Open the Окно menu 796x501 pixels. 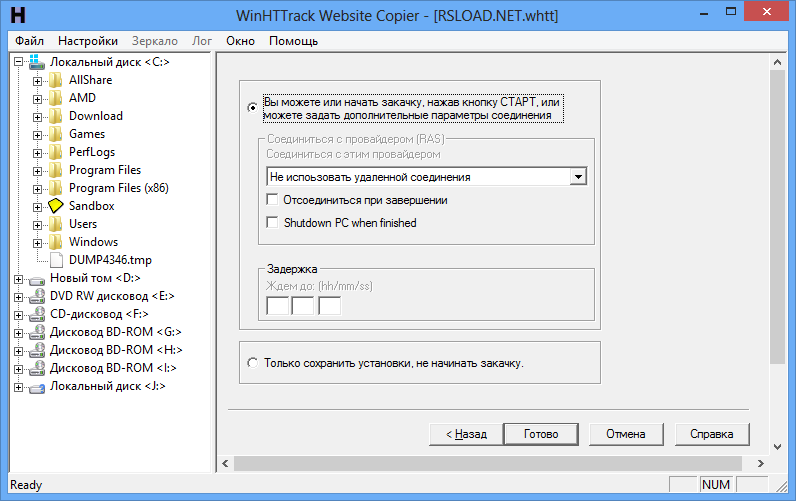pyautogui.click(x=241, y=41)
